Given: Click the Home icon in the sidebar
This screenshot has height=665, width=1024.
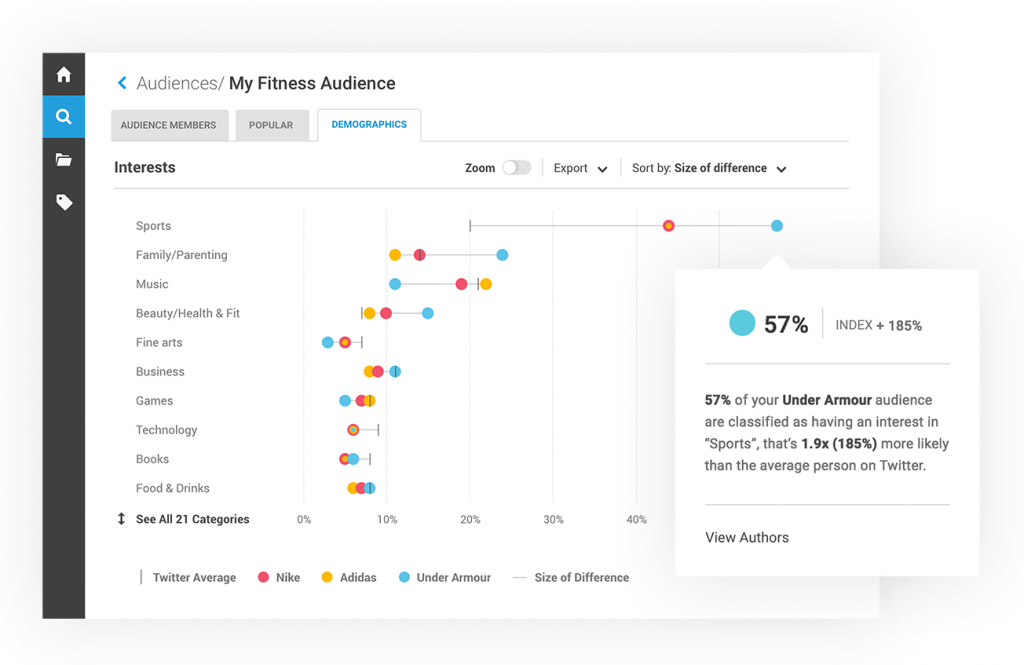Looking at the screenshot, I should click(63, 74).
